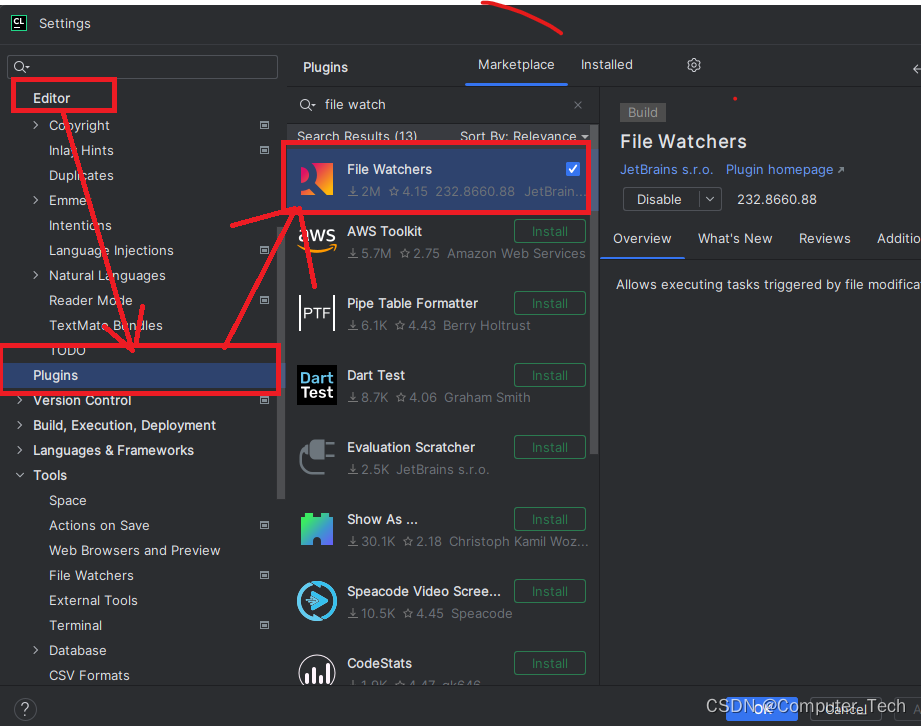
Task: Open help via the question mark icon
Action: (x=25, y=709)
